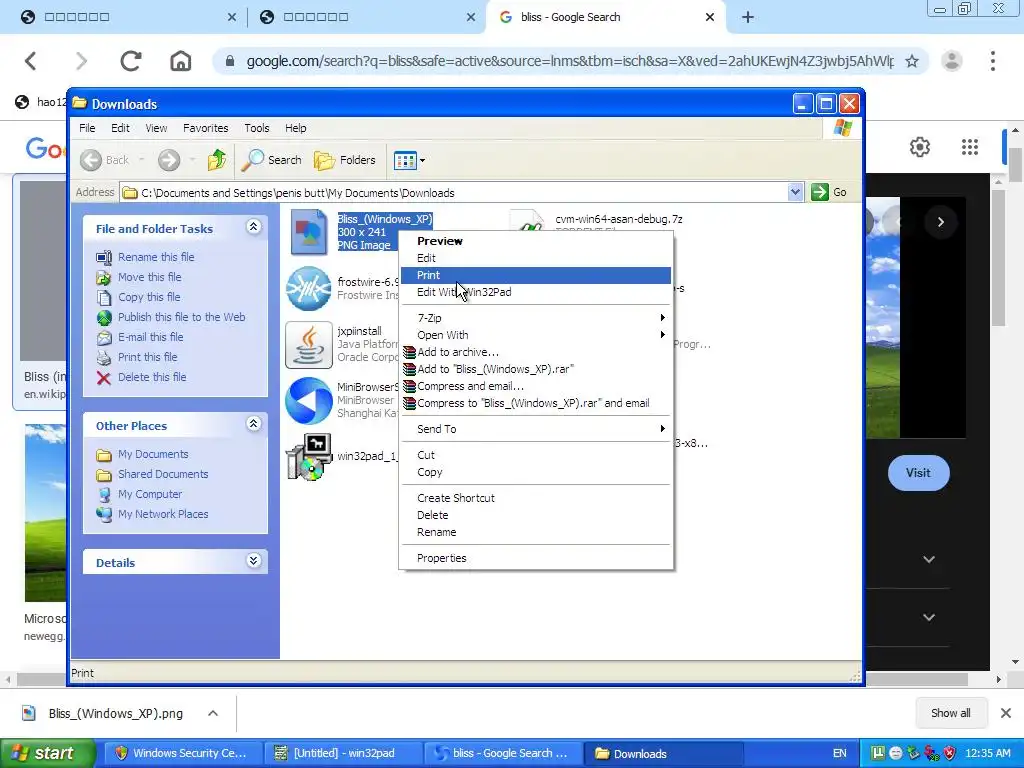This screenshot has width=1024, height=768.
Task: Reload the page in Chrome
Action: (x=131, y=61)
